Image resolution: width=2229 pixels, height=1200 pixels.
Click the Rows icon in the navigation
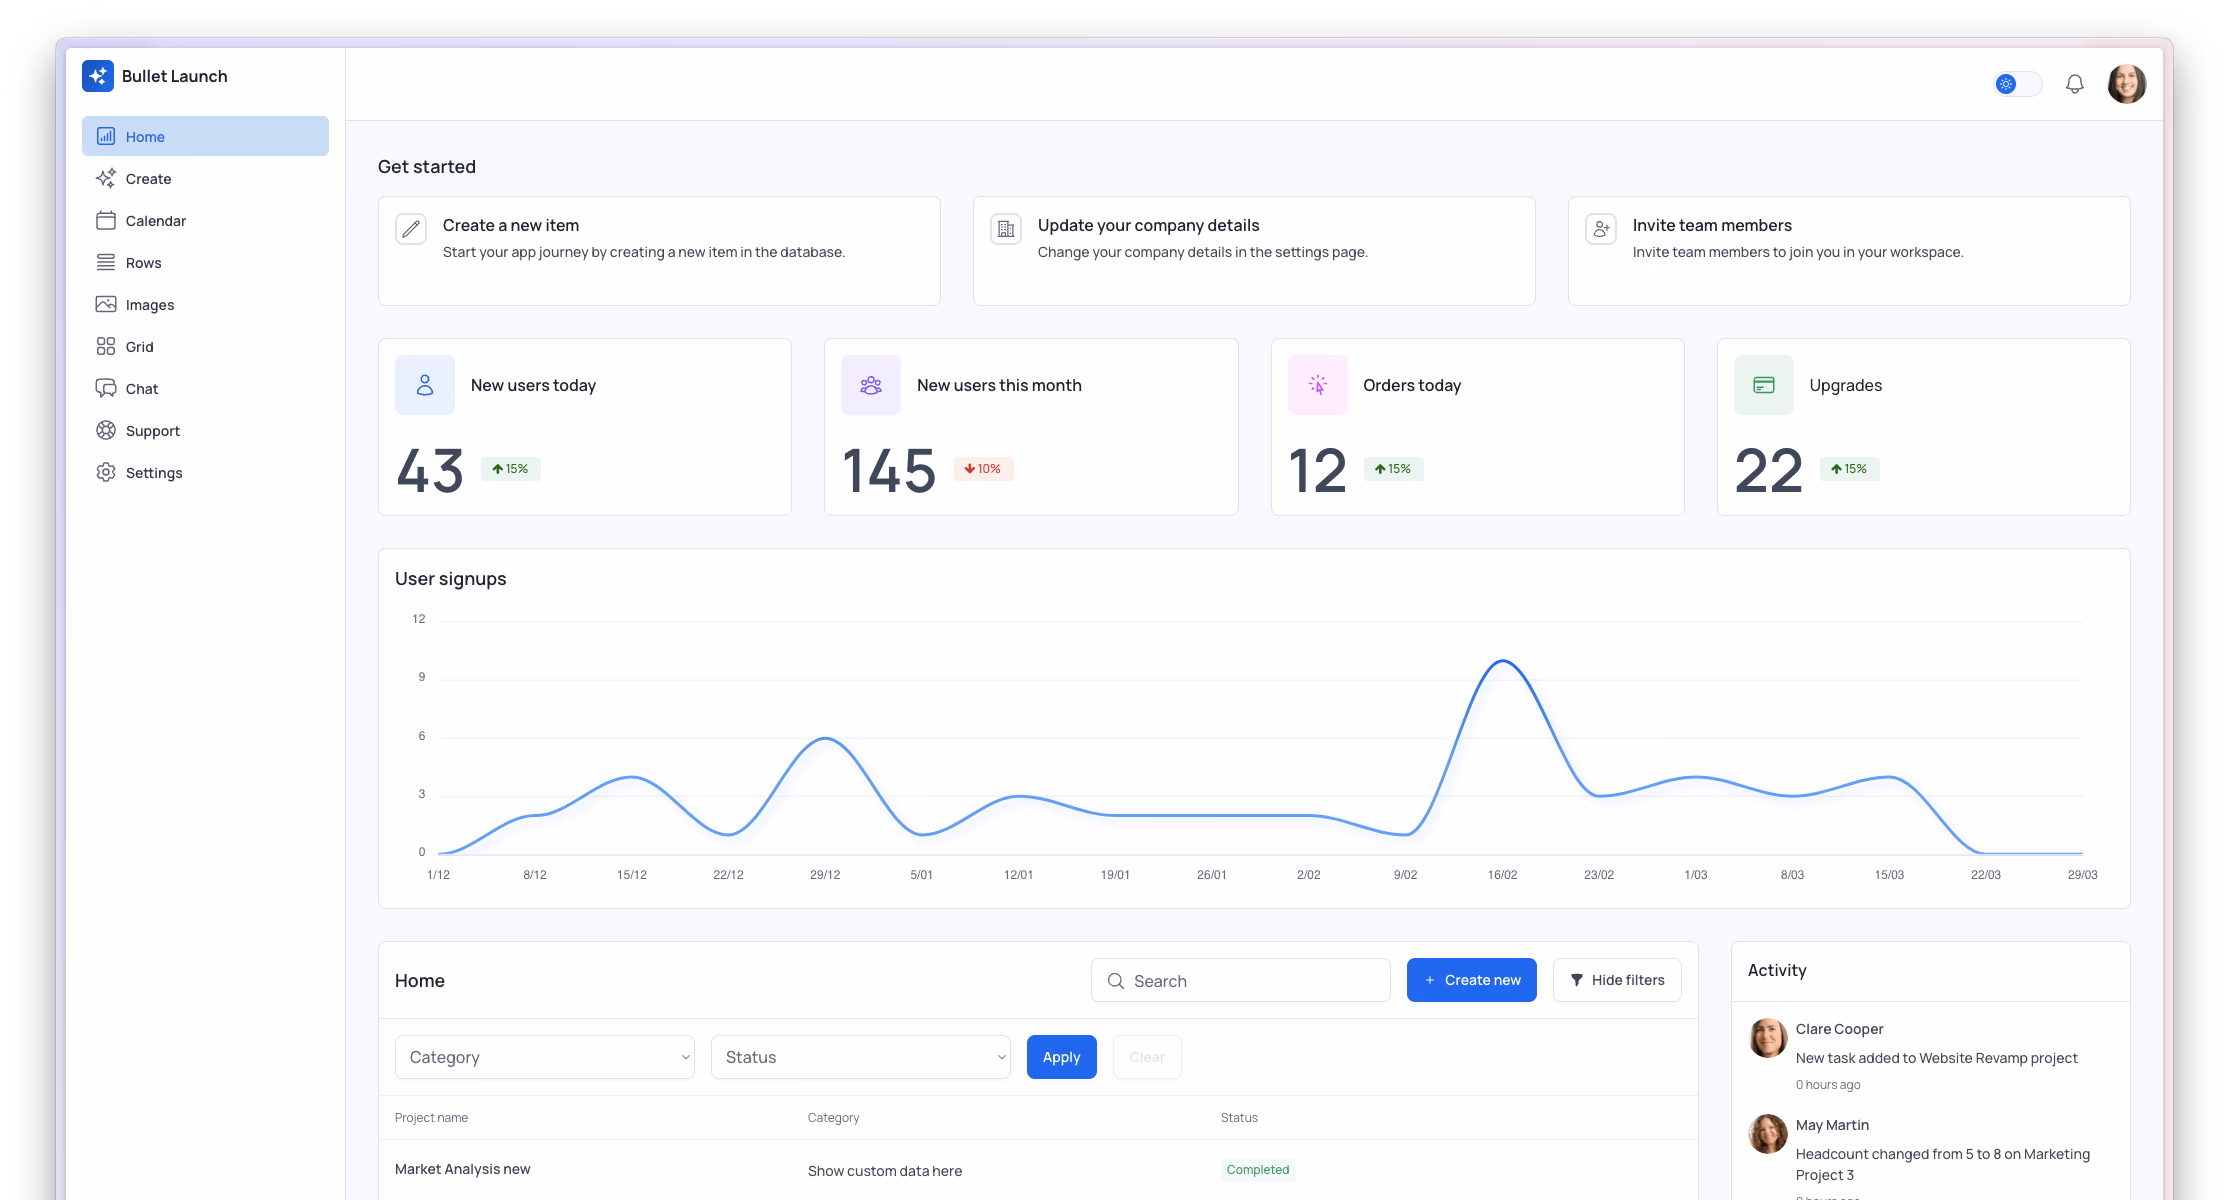click(x=107, y=262)
